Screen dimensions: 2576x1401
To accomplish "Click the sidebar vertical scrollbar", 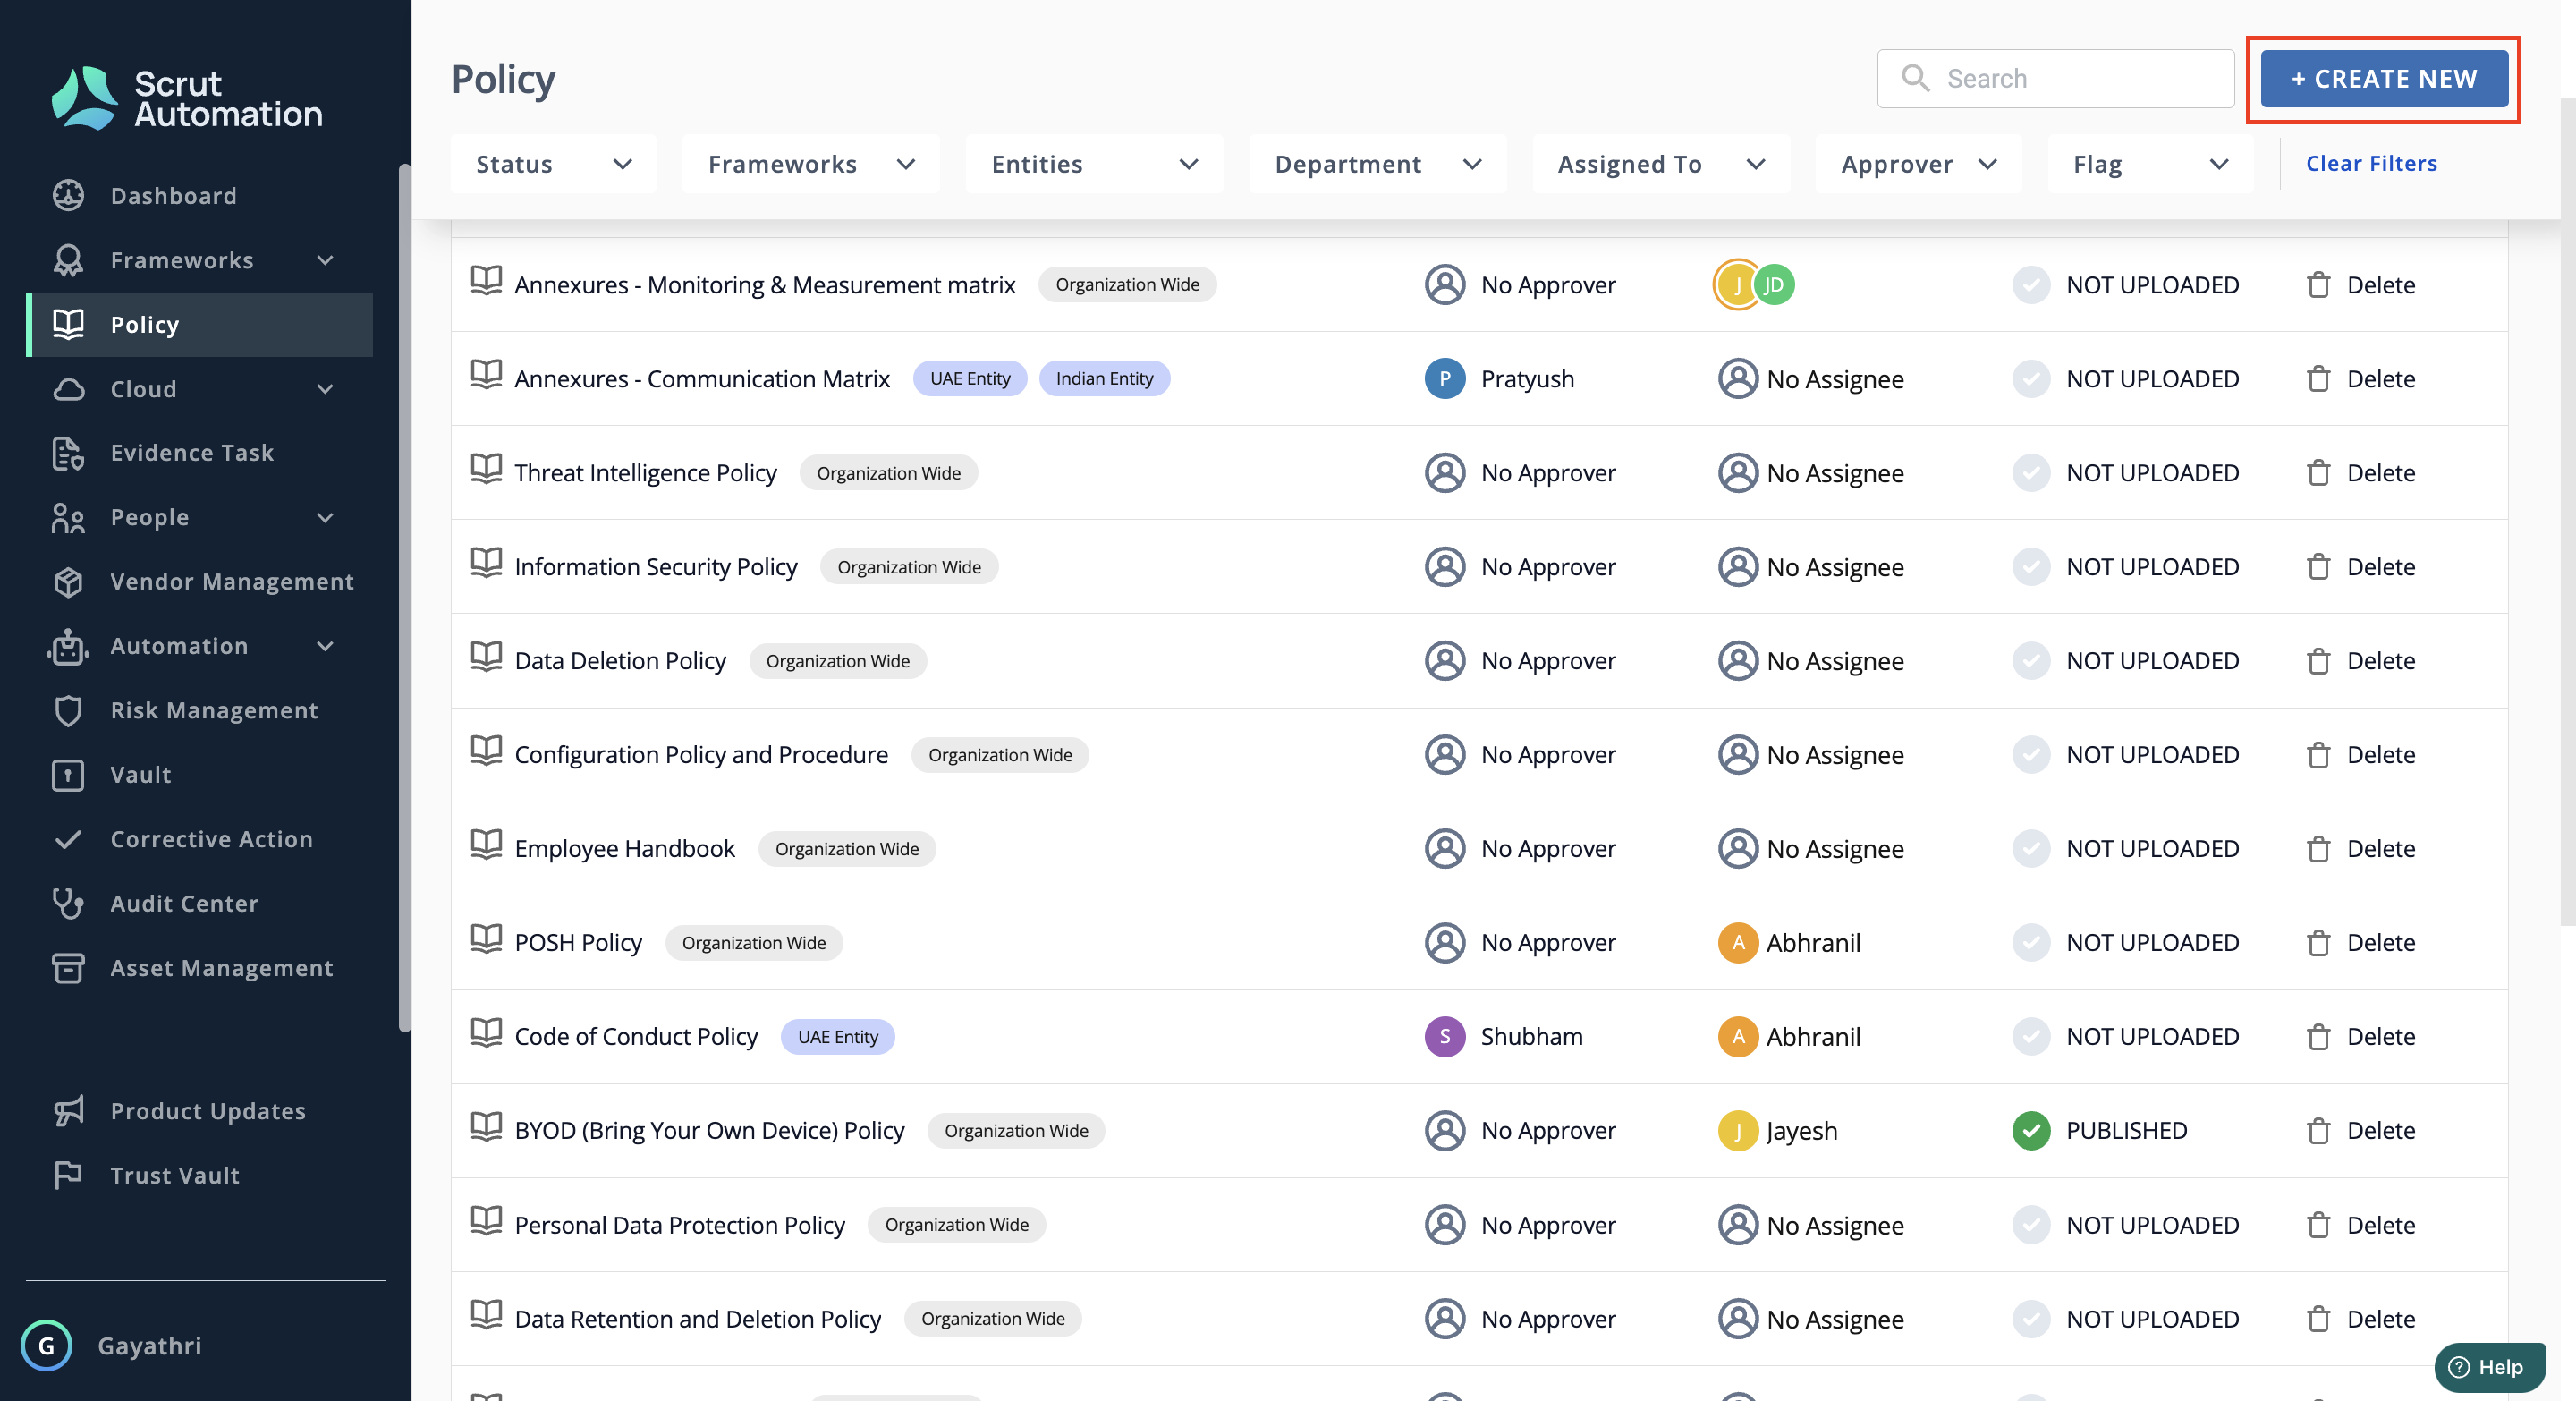I will pyautogui.click(x=404, y=598).
